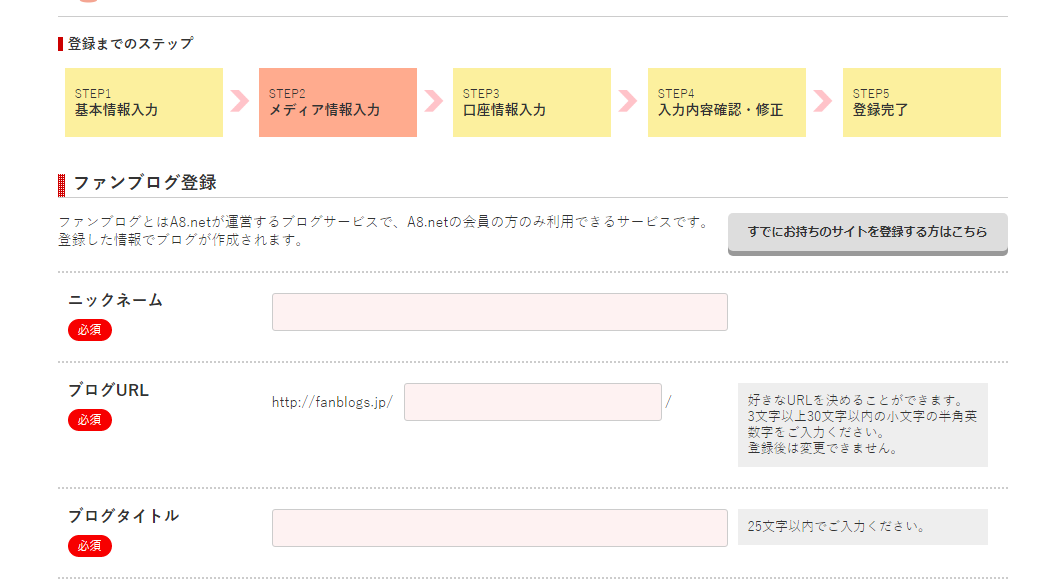Click the 必須 badge under ニックネーム
The image size is (1063, 581).
tap(89, 330)
